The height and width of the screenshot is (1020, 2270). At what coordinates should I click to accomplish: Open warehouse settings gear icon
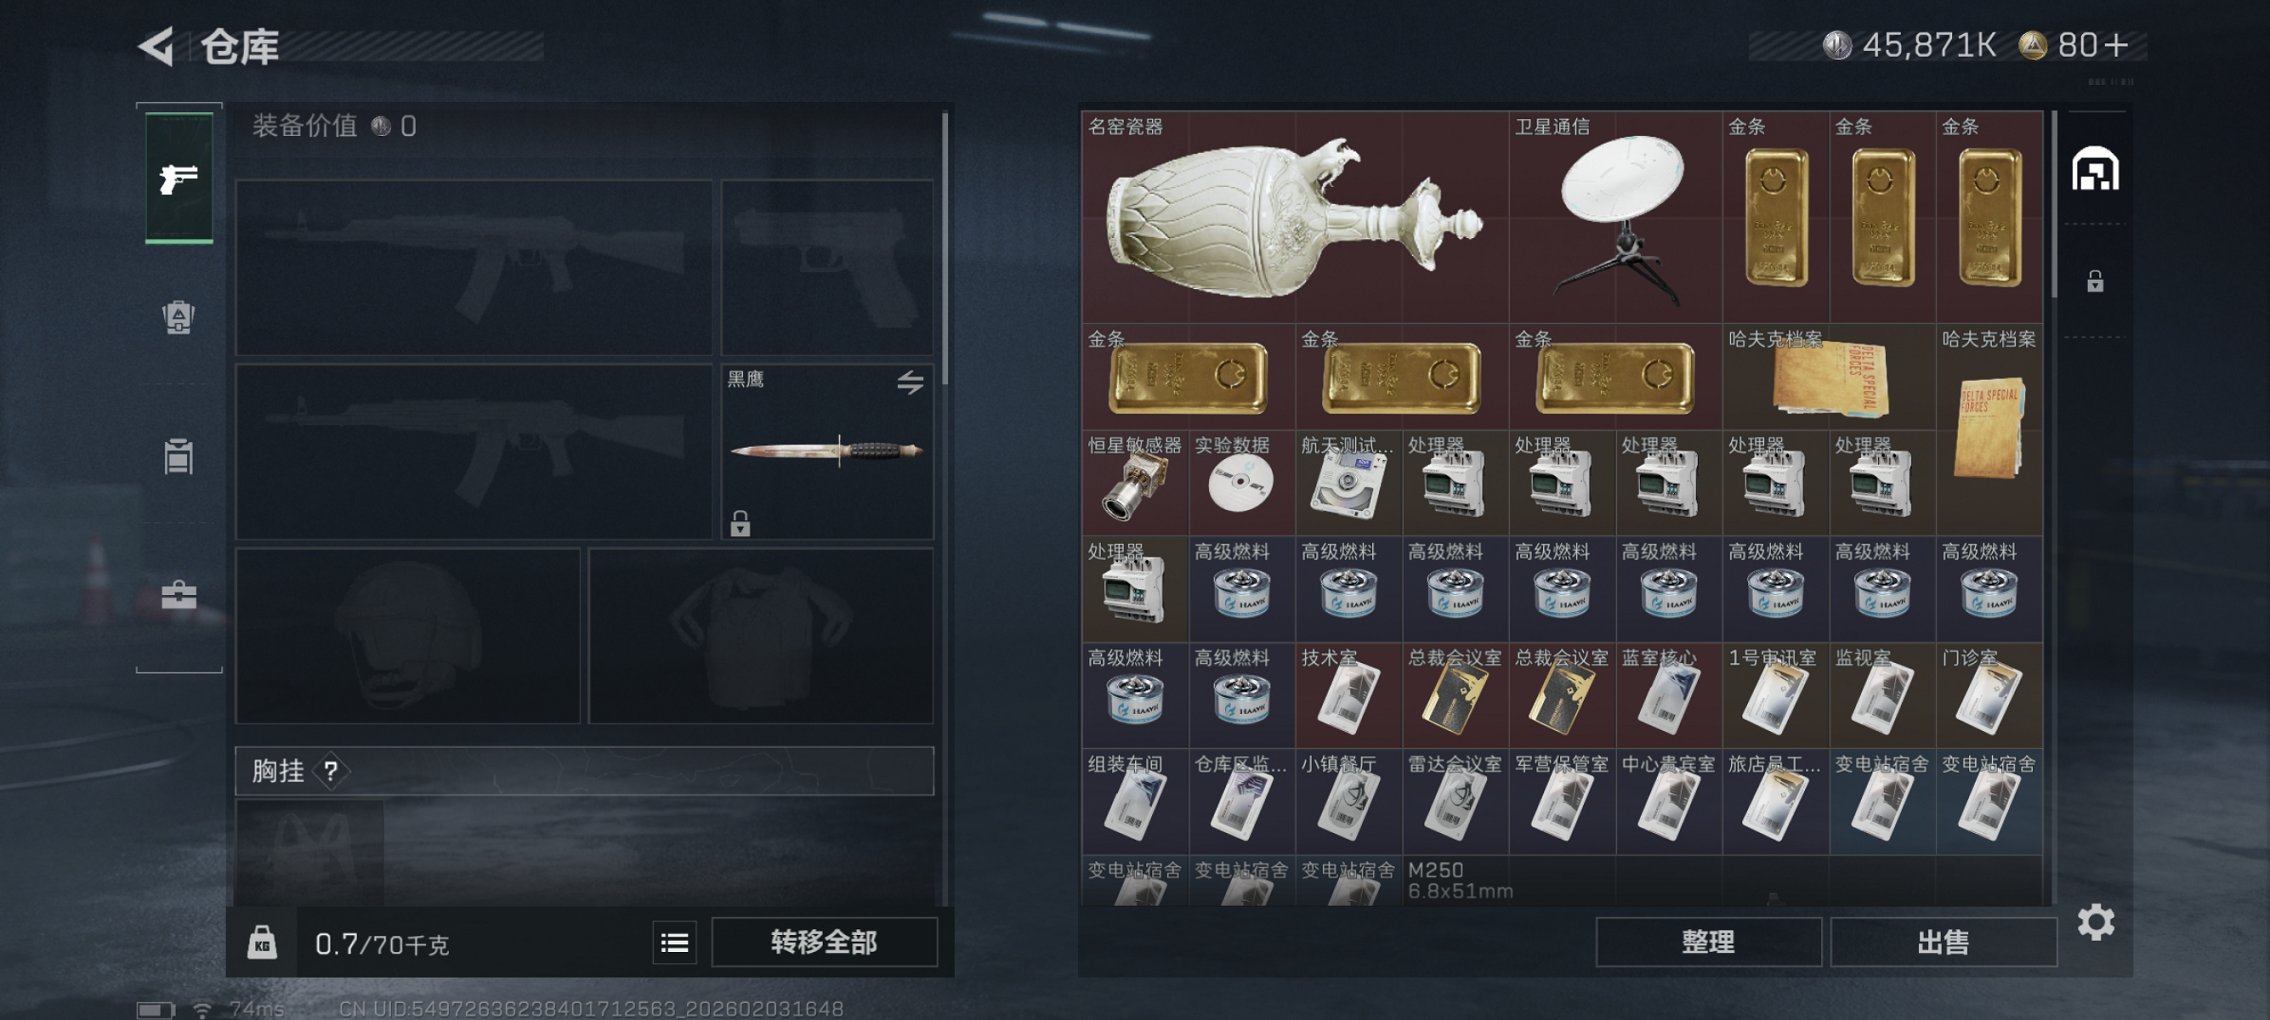(x=2096, y=922)
